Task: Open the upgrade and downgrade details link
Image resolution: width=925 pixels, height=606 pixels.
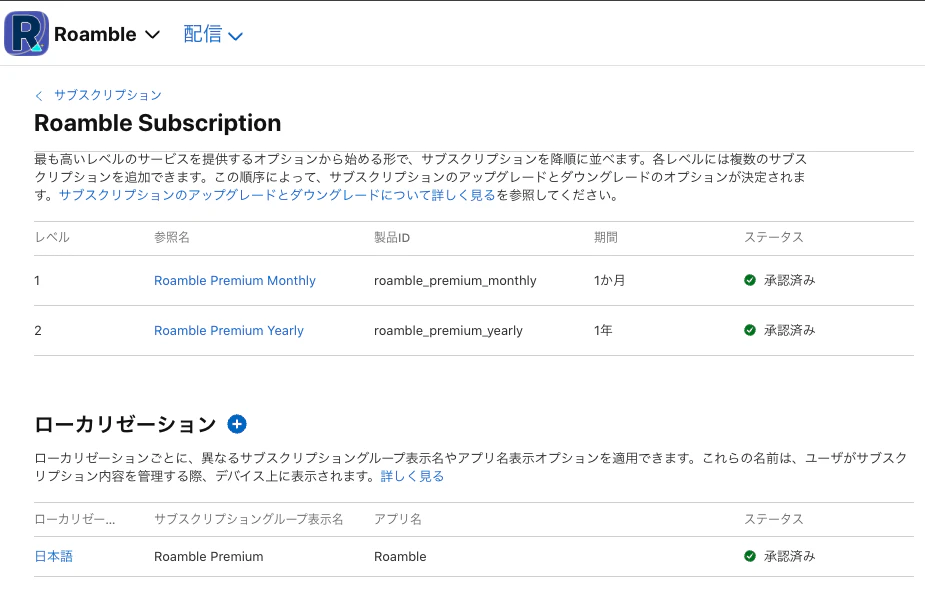Action: 277,195
